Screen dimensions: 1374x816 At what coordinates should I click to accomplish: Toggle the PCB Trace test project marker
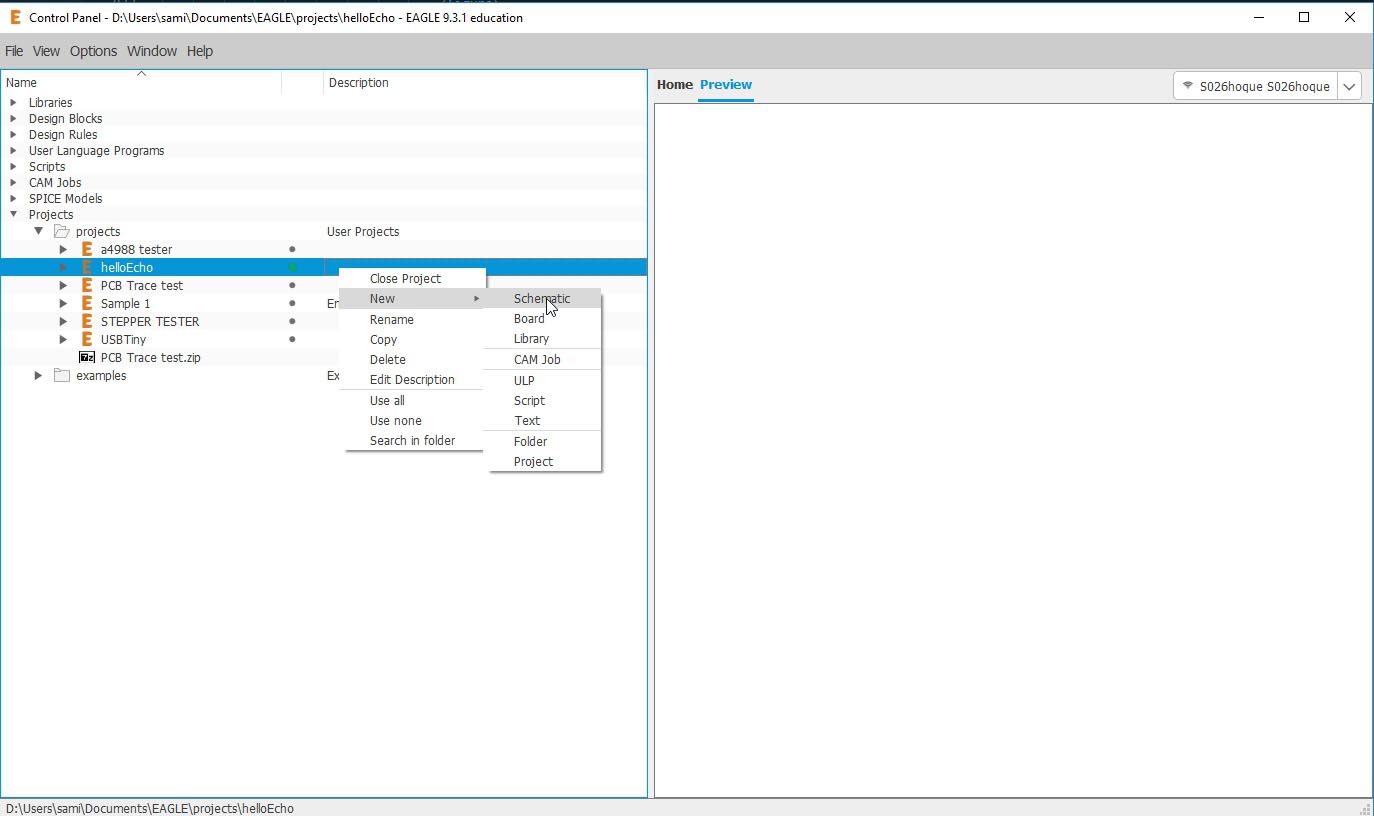(x=292, y=285)
